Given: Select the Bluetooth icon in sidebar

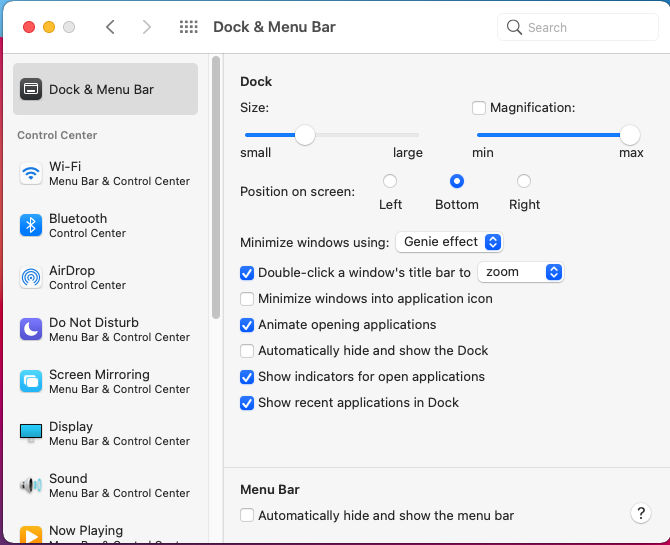Looking at the screenshot, I should 31,226.
